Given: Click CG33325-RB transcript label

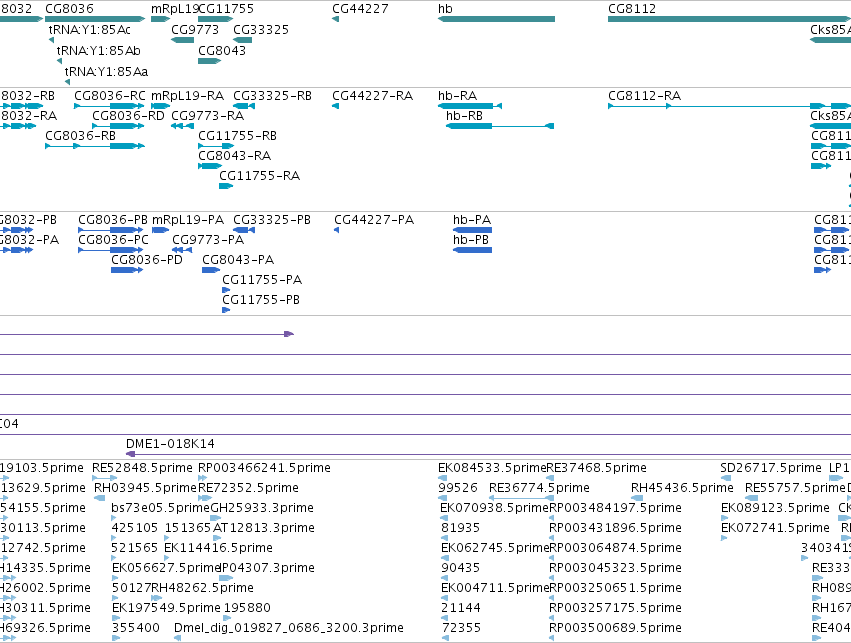Looking at the screenshot, I should pyautogui.click(x=272, y=96).
